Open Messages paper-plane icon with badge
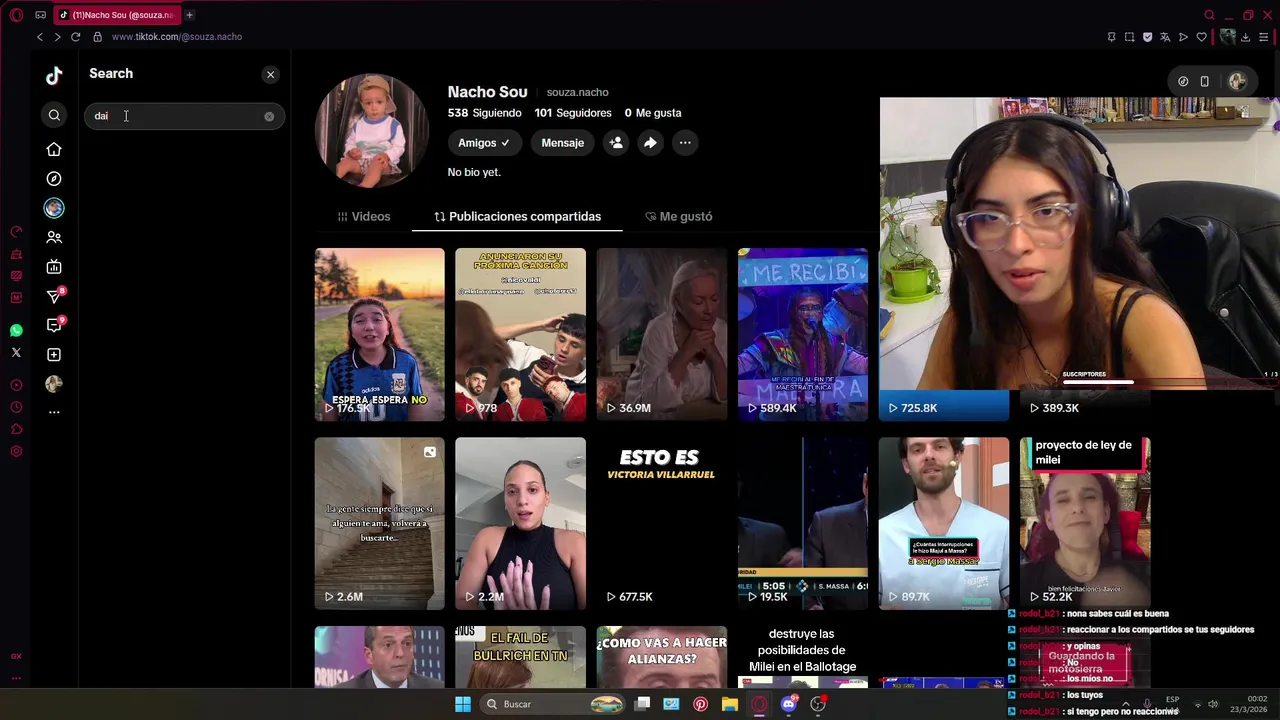1280x720 pixels. click(x=54, y=296)
